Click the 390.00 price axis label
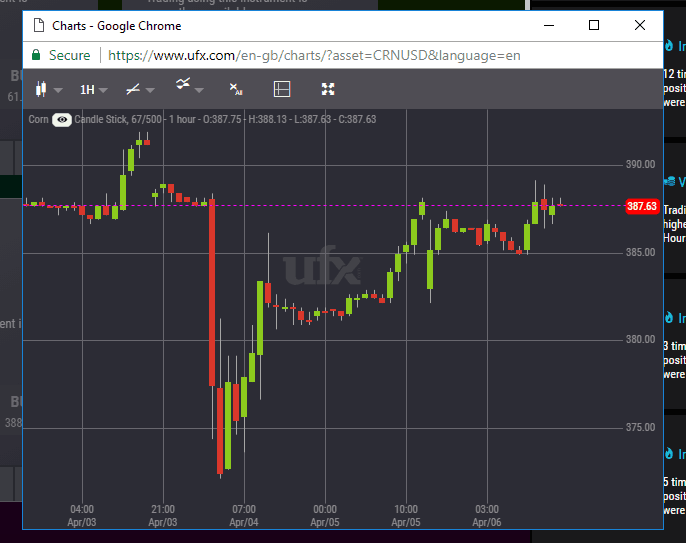The height and width of the screenshot is (543, 686). coord(640,165)
